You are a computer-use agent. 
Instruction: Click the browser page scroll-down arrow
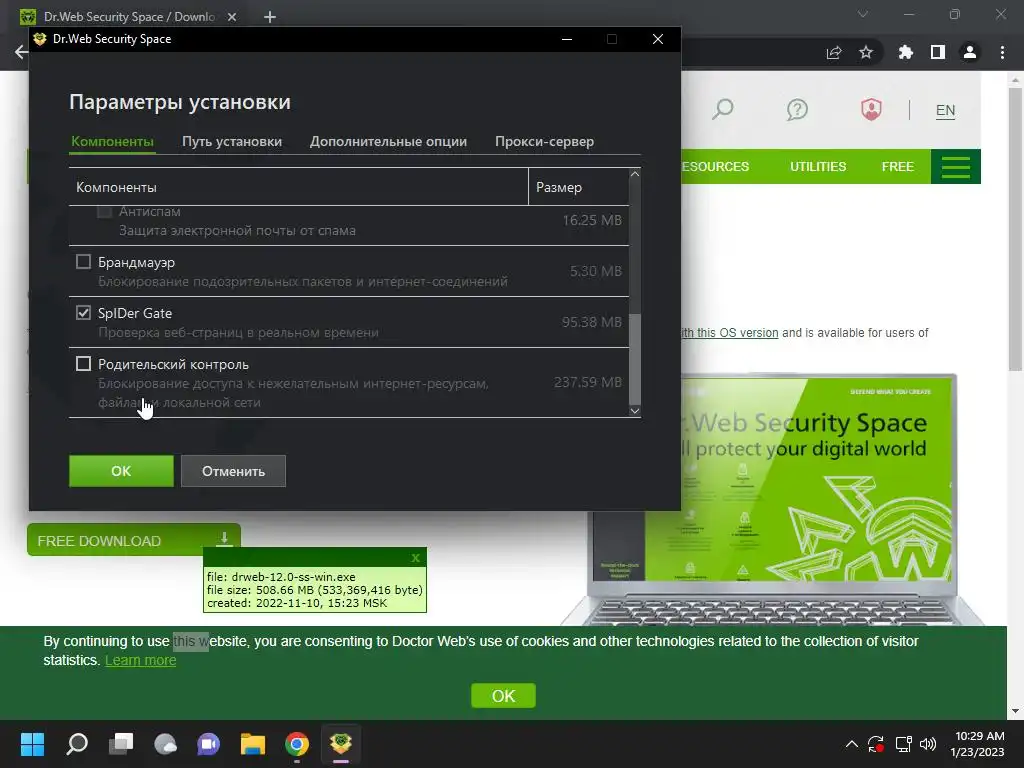pyautogui.click(x=1015, y=711)
